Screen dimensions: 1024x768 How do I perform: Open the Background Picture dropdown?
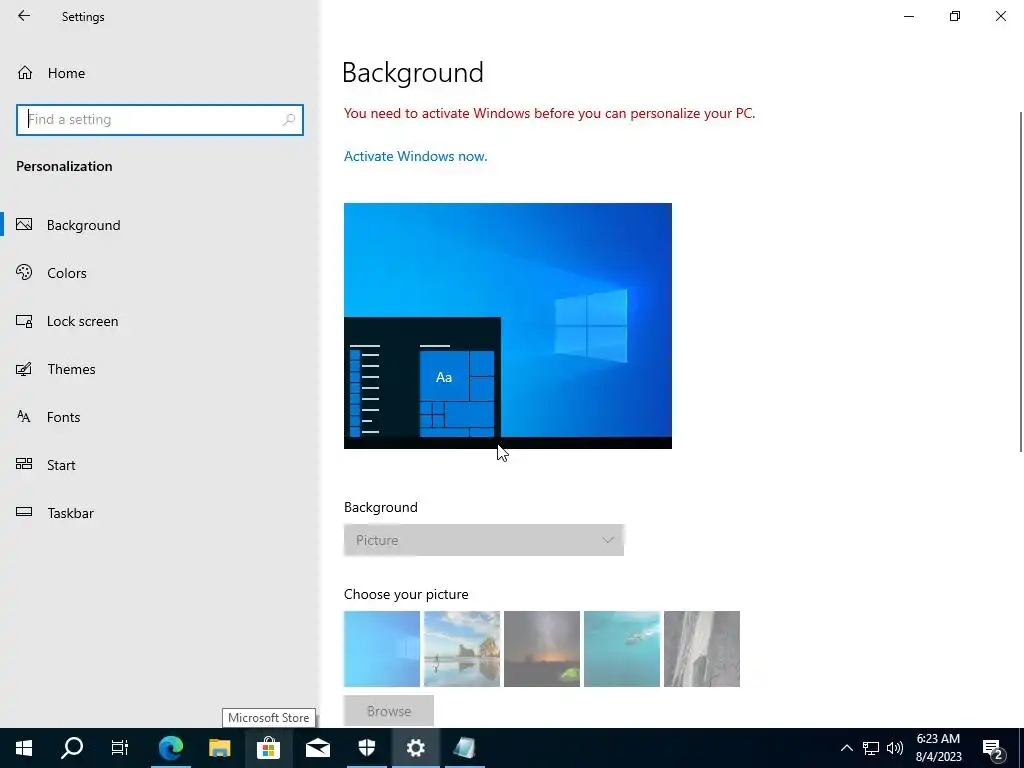coord(484,540)
